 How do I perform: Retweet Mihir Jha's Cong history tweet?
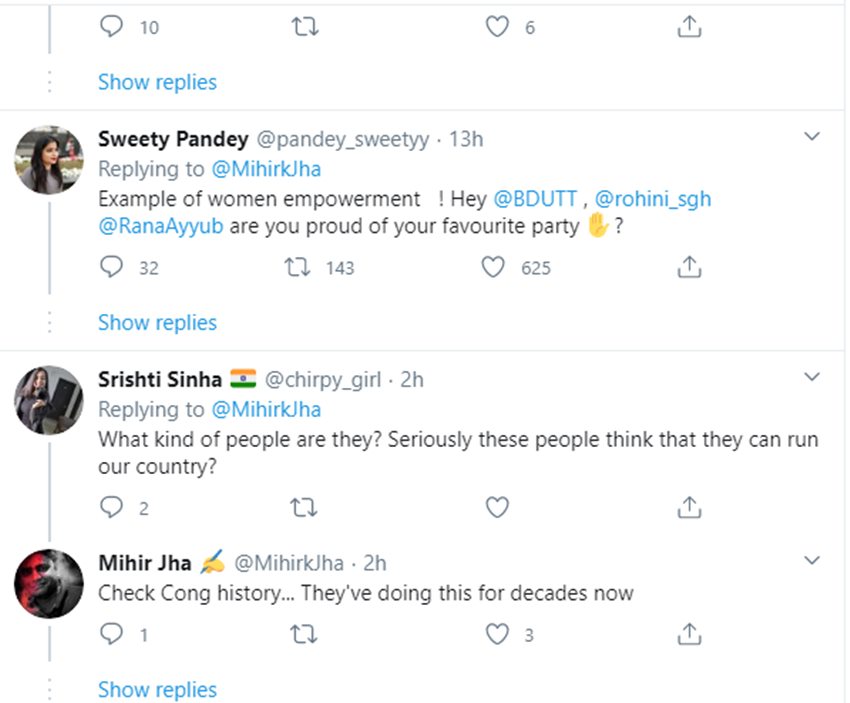tap(302, 634)
